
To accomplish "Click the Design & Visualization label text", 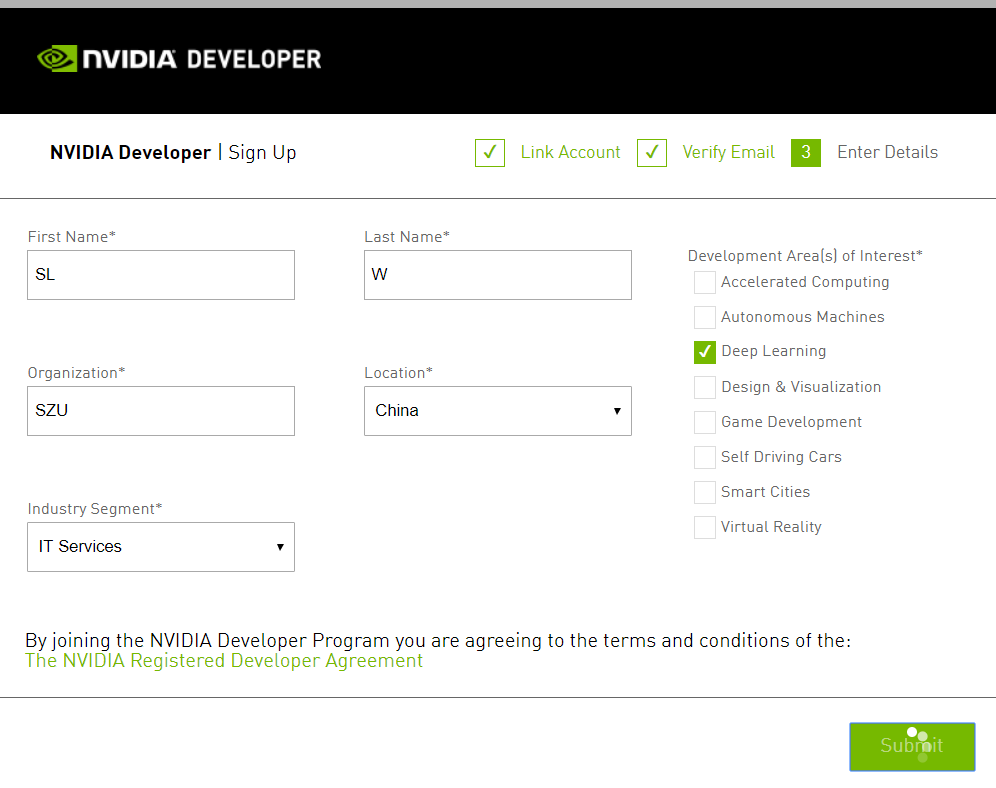I will point(801,387).
